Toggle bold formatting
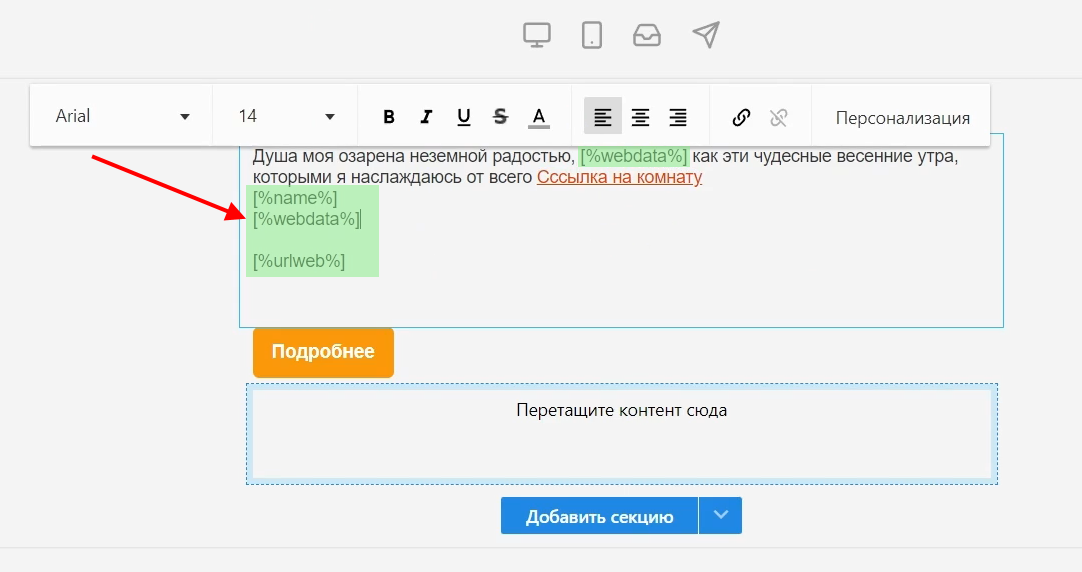 point(389,117)
